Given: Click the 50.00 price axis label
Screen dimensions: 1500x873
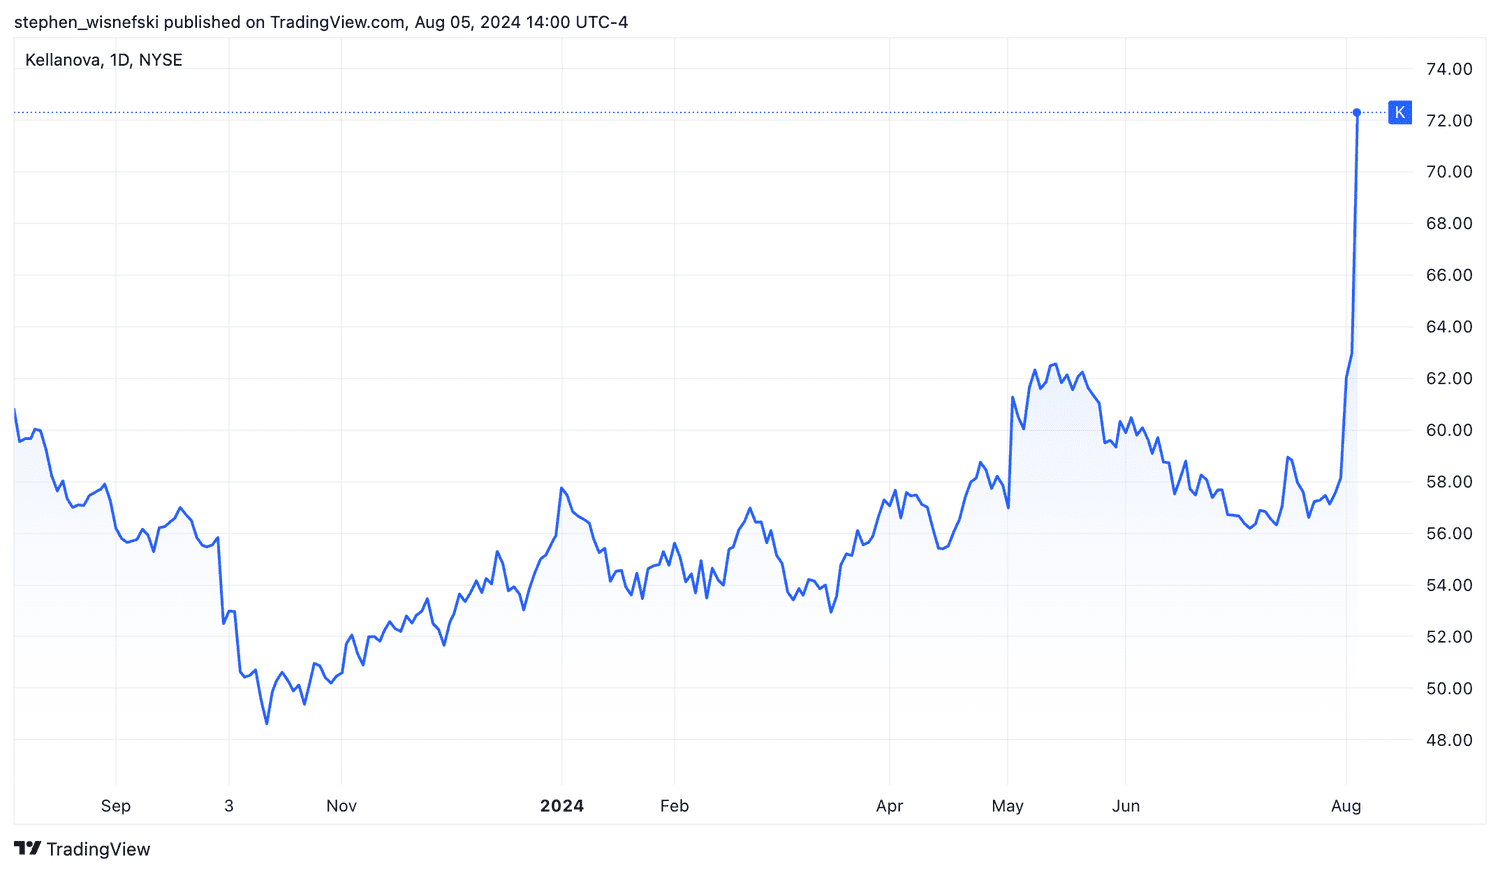Looking at the screenshot, I should (x=1449, y=688).
